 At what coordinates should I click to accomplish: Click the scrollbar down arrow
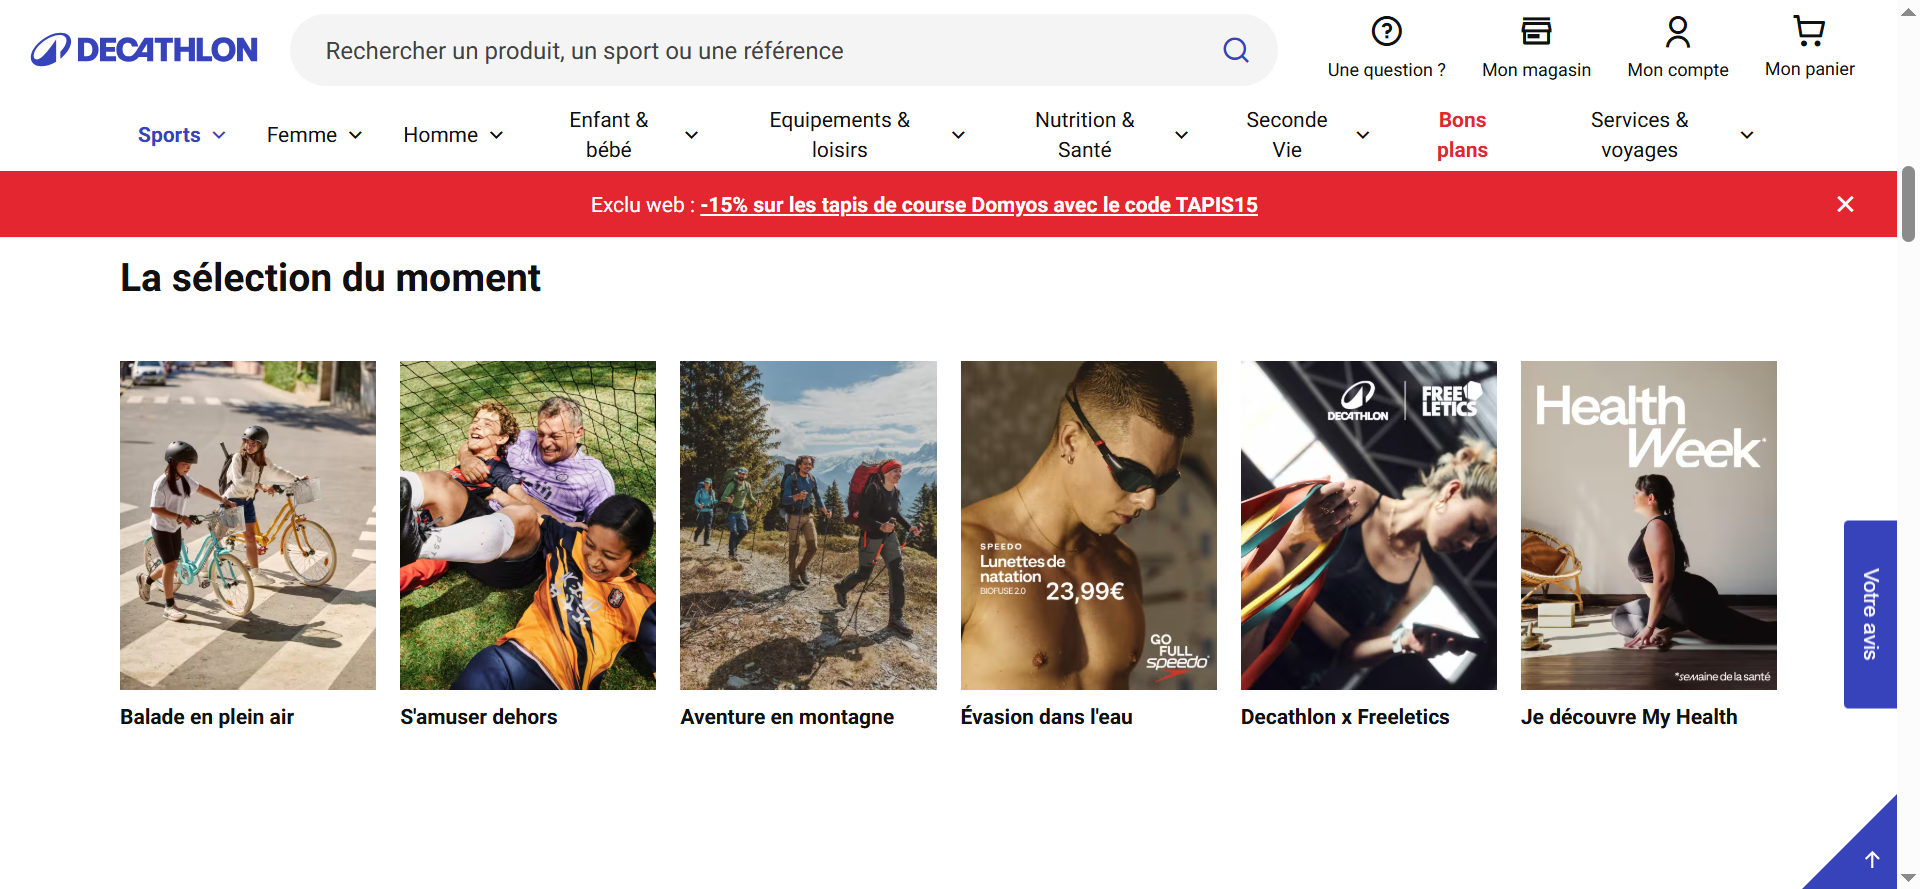click(x=1908, y=878)
